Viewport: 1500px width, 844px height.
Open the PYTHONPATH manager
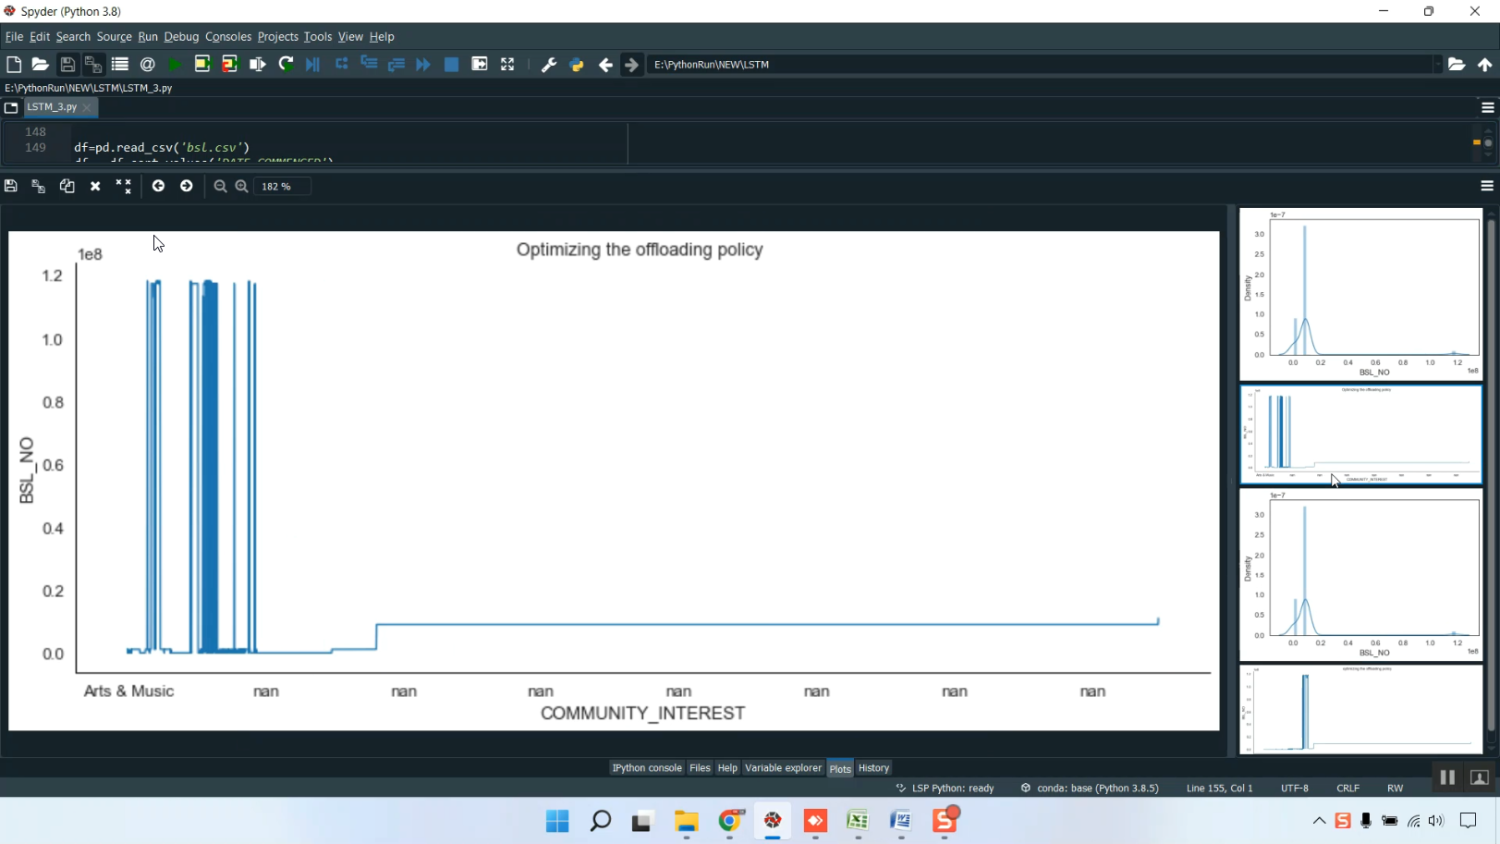click(x=575, y=64)
